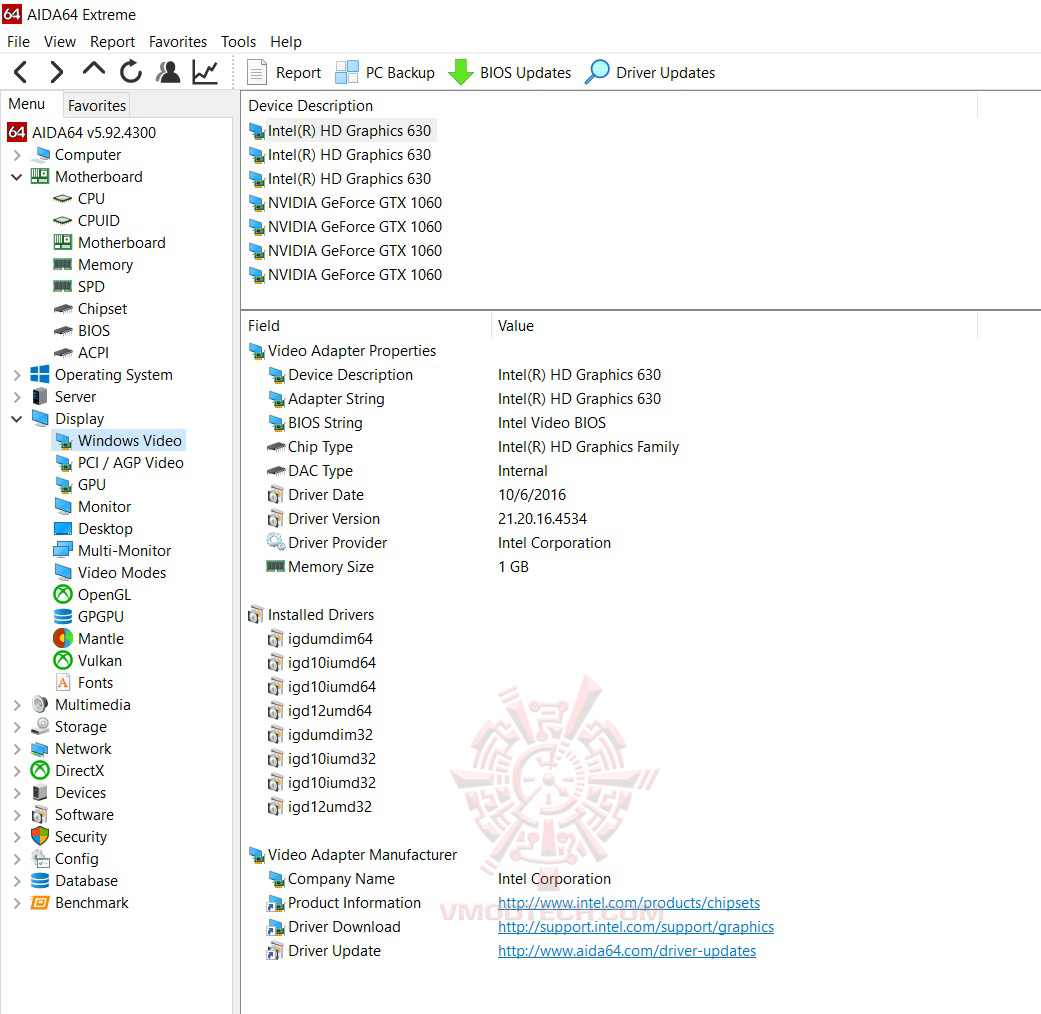Screen dimensions: 1041x1014
Task: Open the Monitor page
Action: [93, 507]
